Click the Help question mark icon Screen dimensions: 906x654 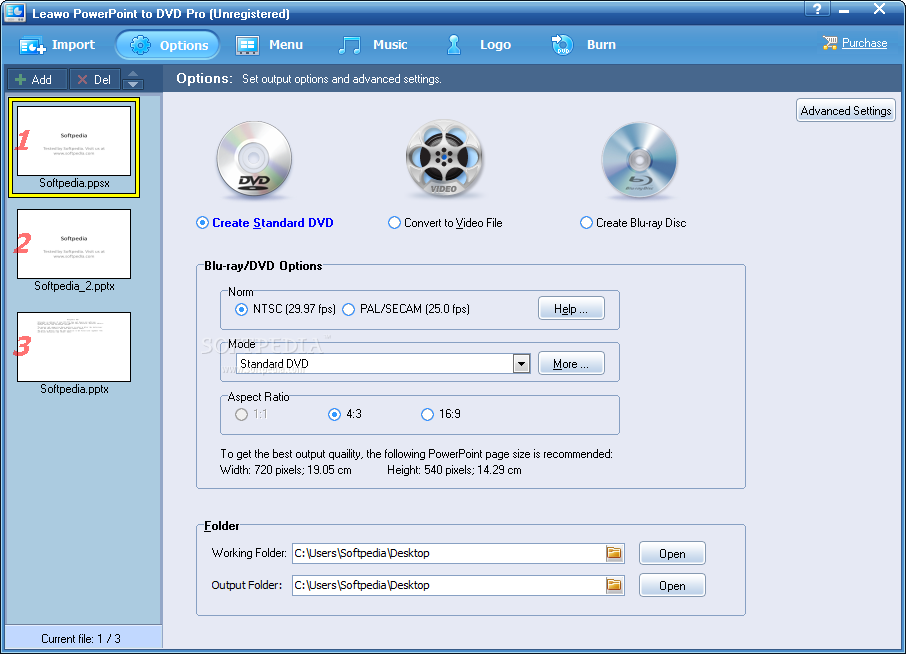click(x=817, y=9)
